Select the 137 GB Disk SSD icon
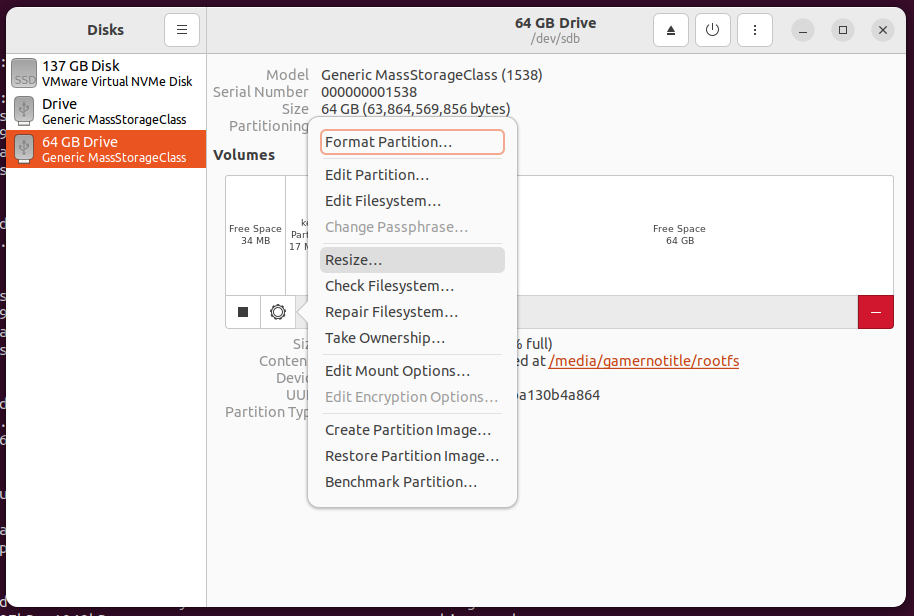This screenshot has width=914, height=616. [x=24, y=73]
